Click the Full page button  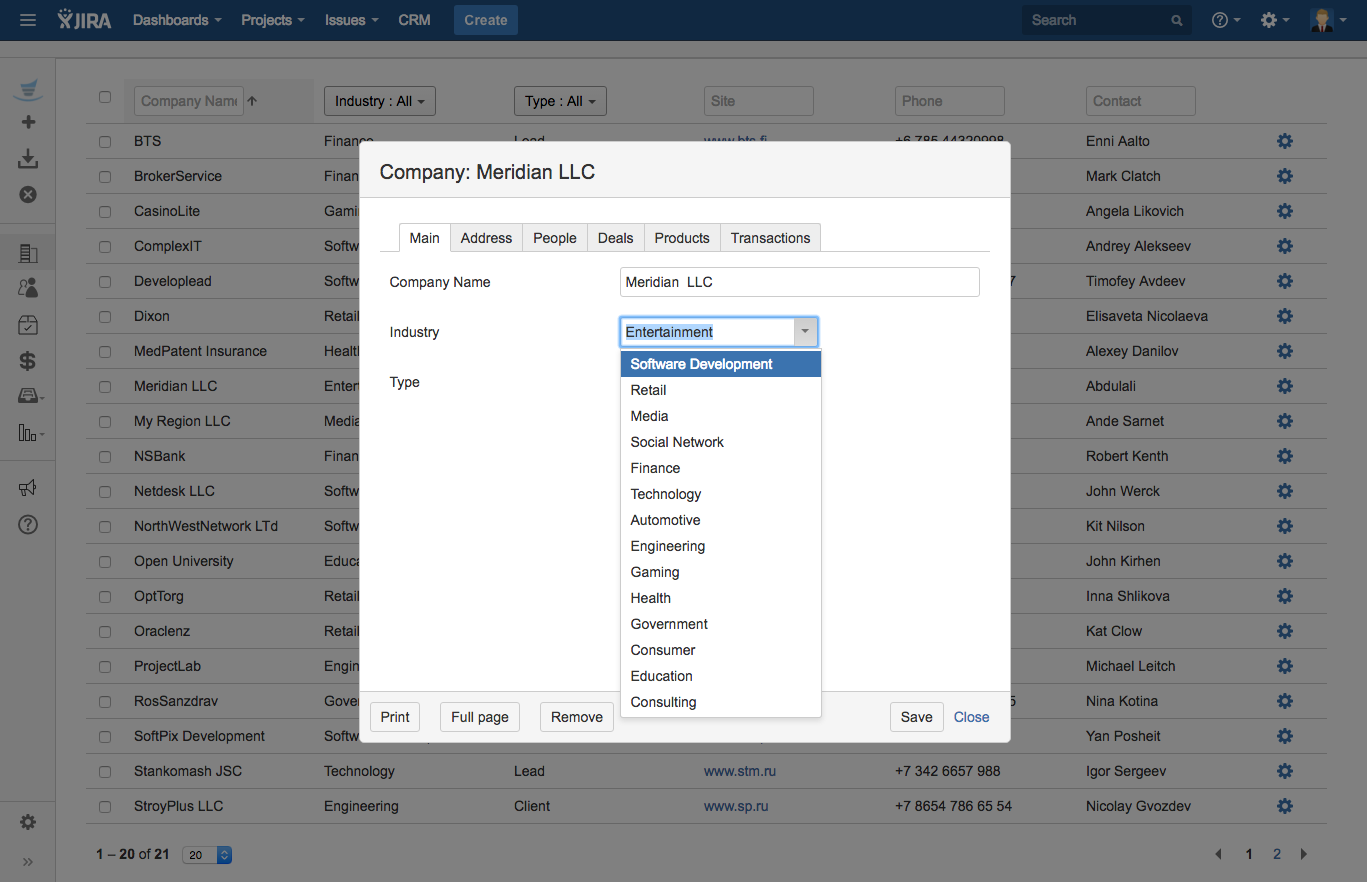(x=480, y=717)
